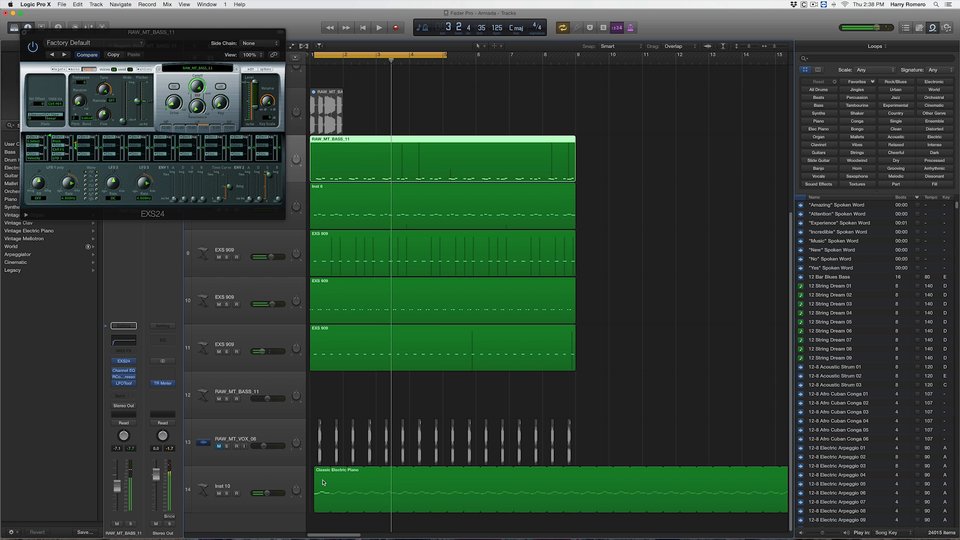Toggle the Metronome click button
This screenshot has height=540, width=960.
[630, 28]
